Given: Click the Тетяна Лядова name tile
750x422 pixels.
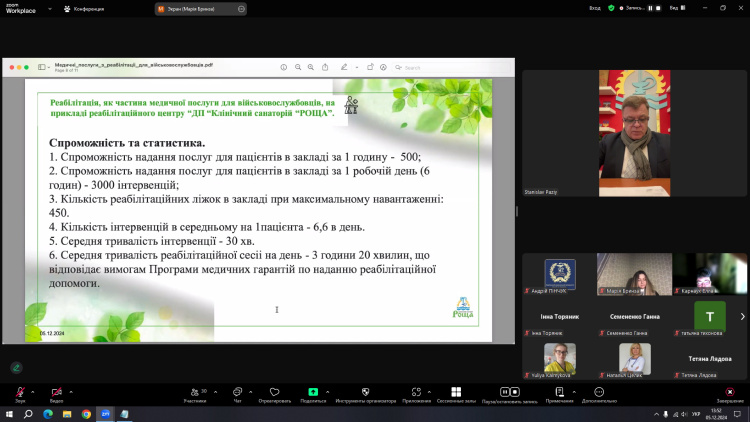Looking at the screenshot, I should [x=709, y=359].
